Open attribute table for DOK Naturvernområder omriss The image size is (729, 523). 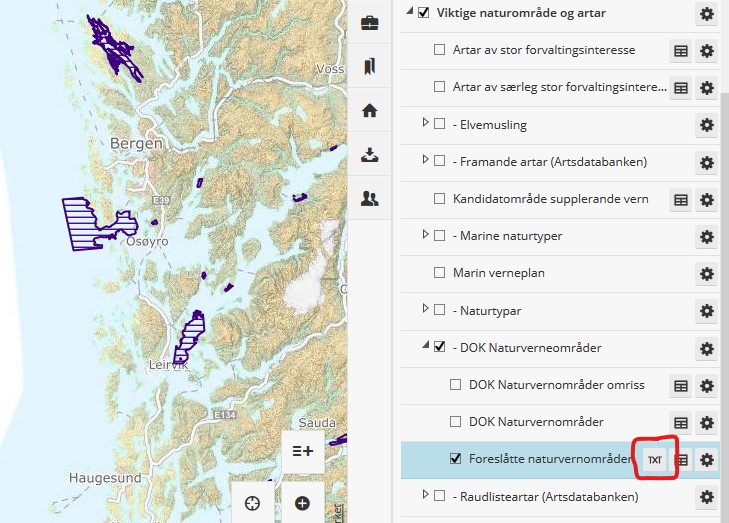click(681, 385)
